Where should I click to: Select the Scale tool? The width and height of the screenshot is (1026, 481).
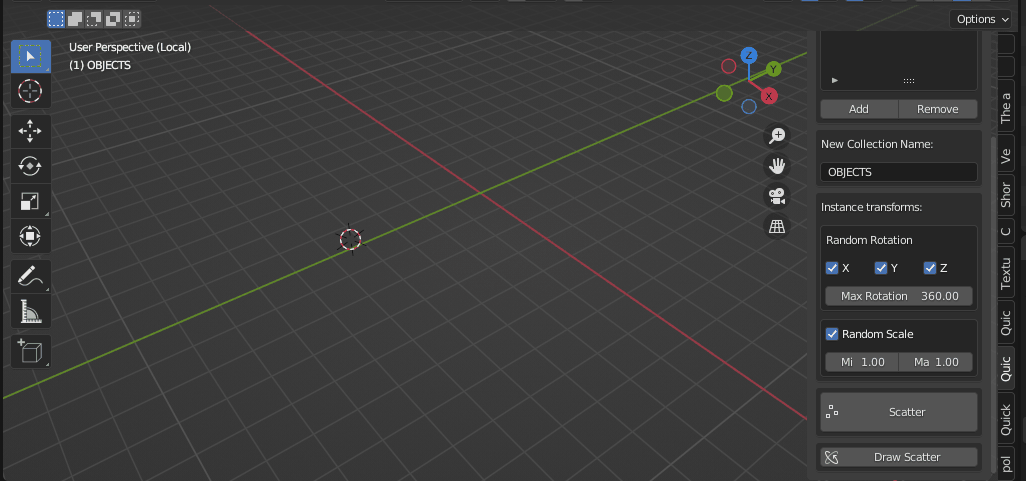(30, 201)
